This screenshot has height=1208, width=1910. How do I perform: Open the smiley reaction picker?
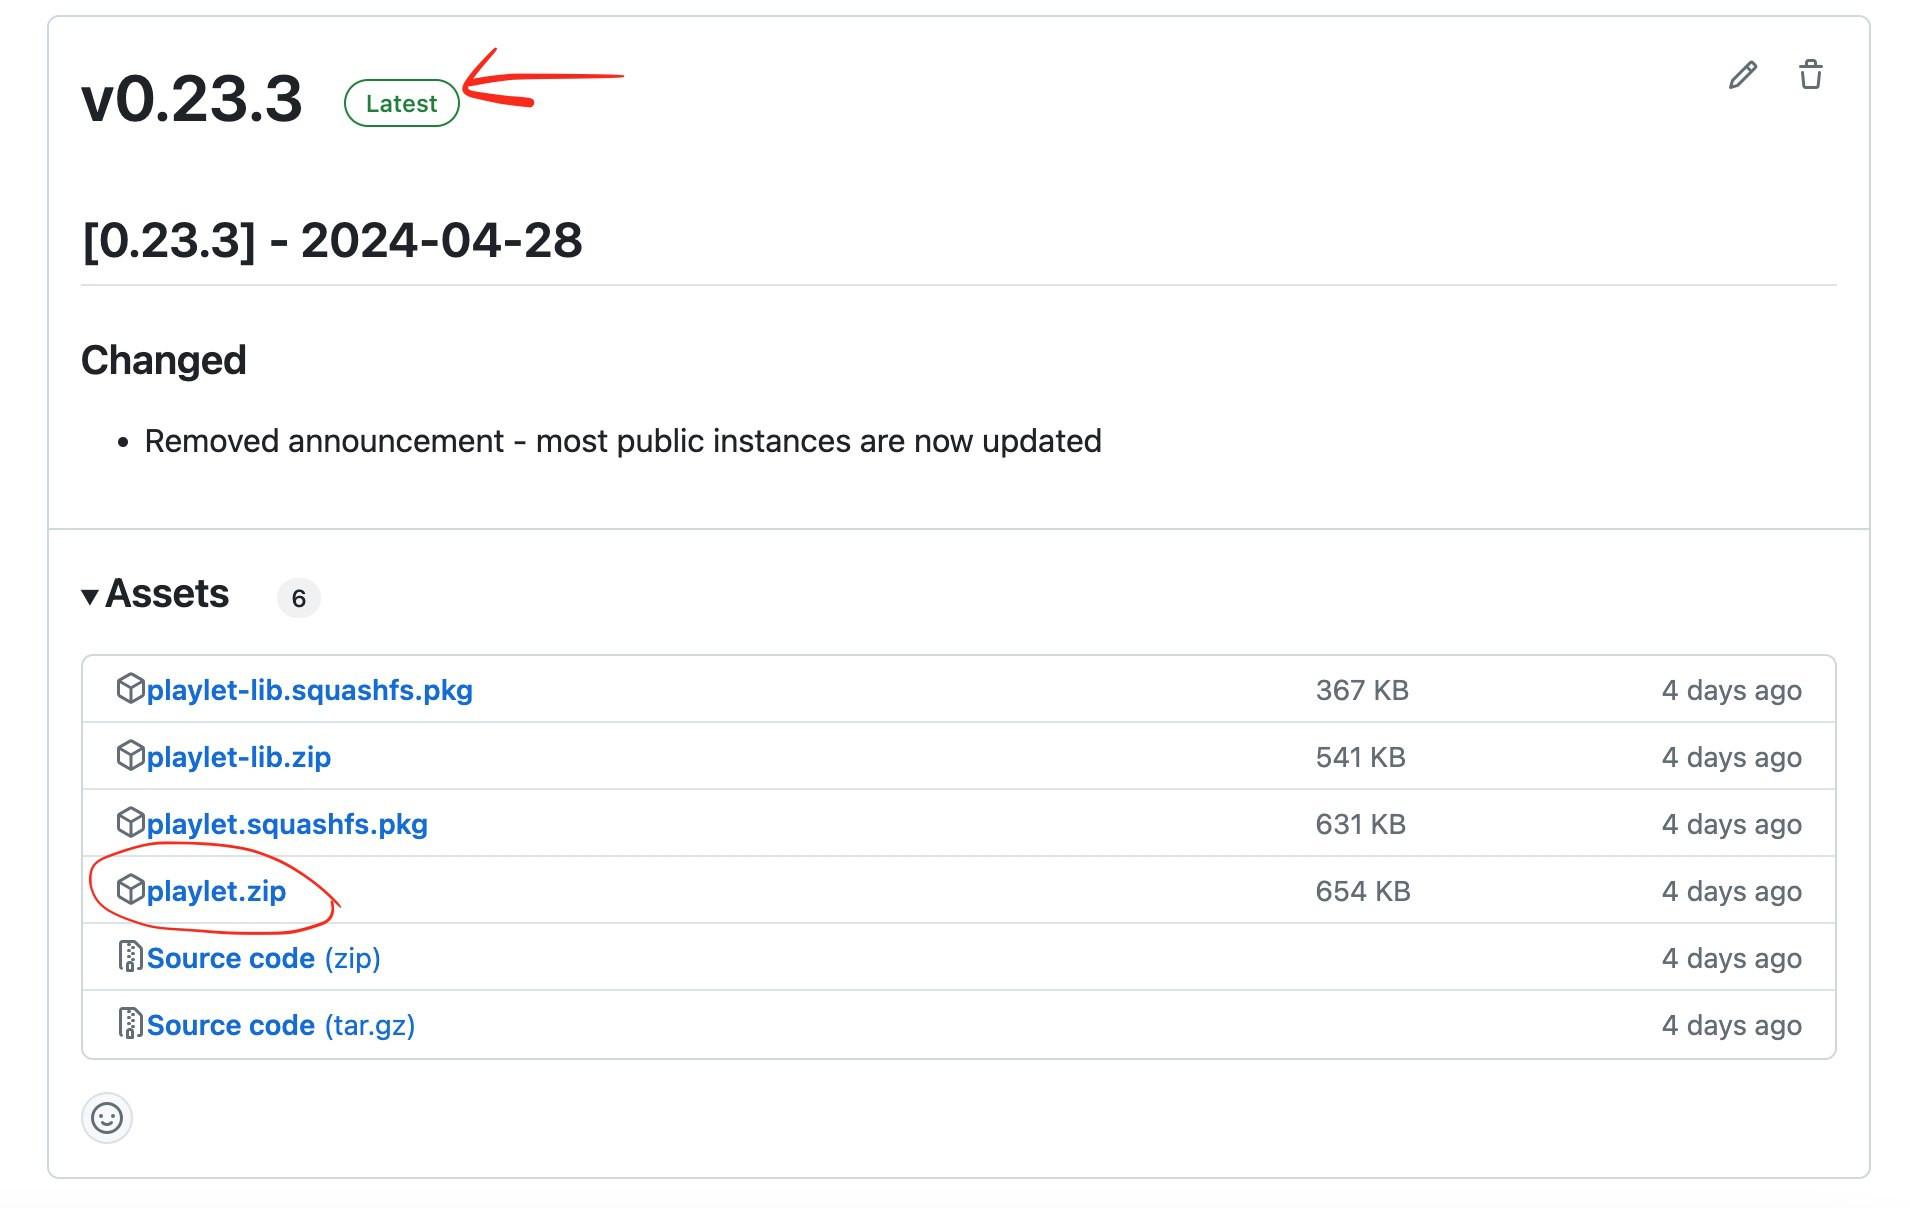point(107,1117)
